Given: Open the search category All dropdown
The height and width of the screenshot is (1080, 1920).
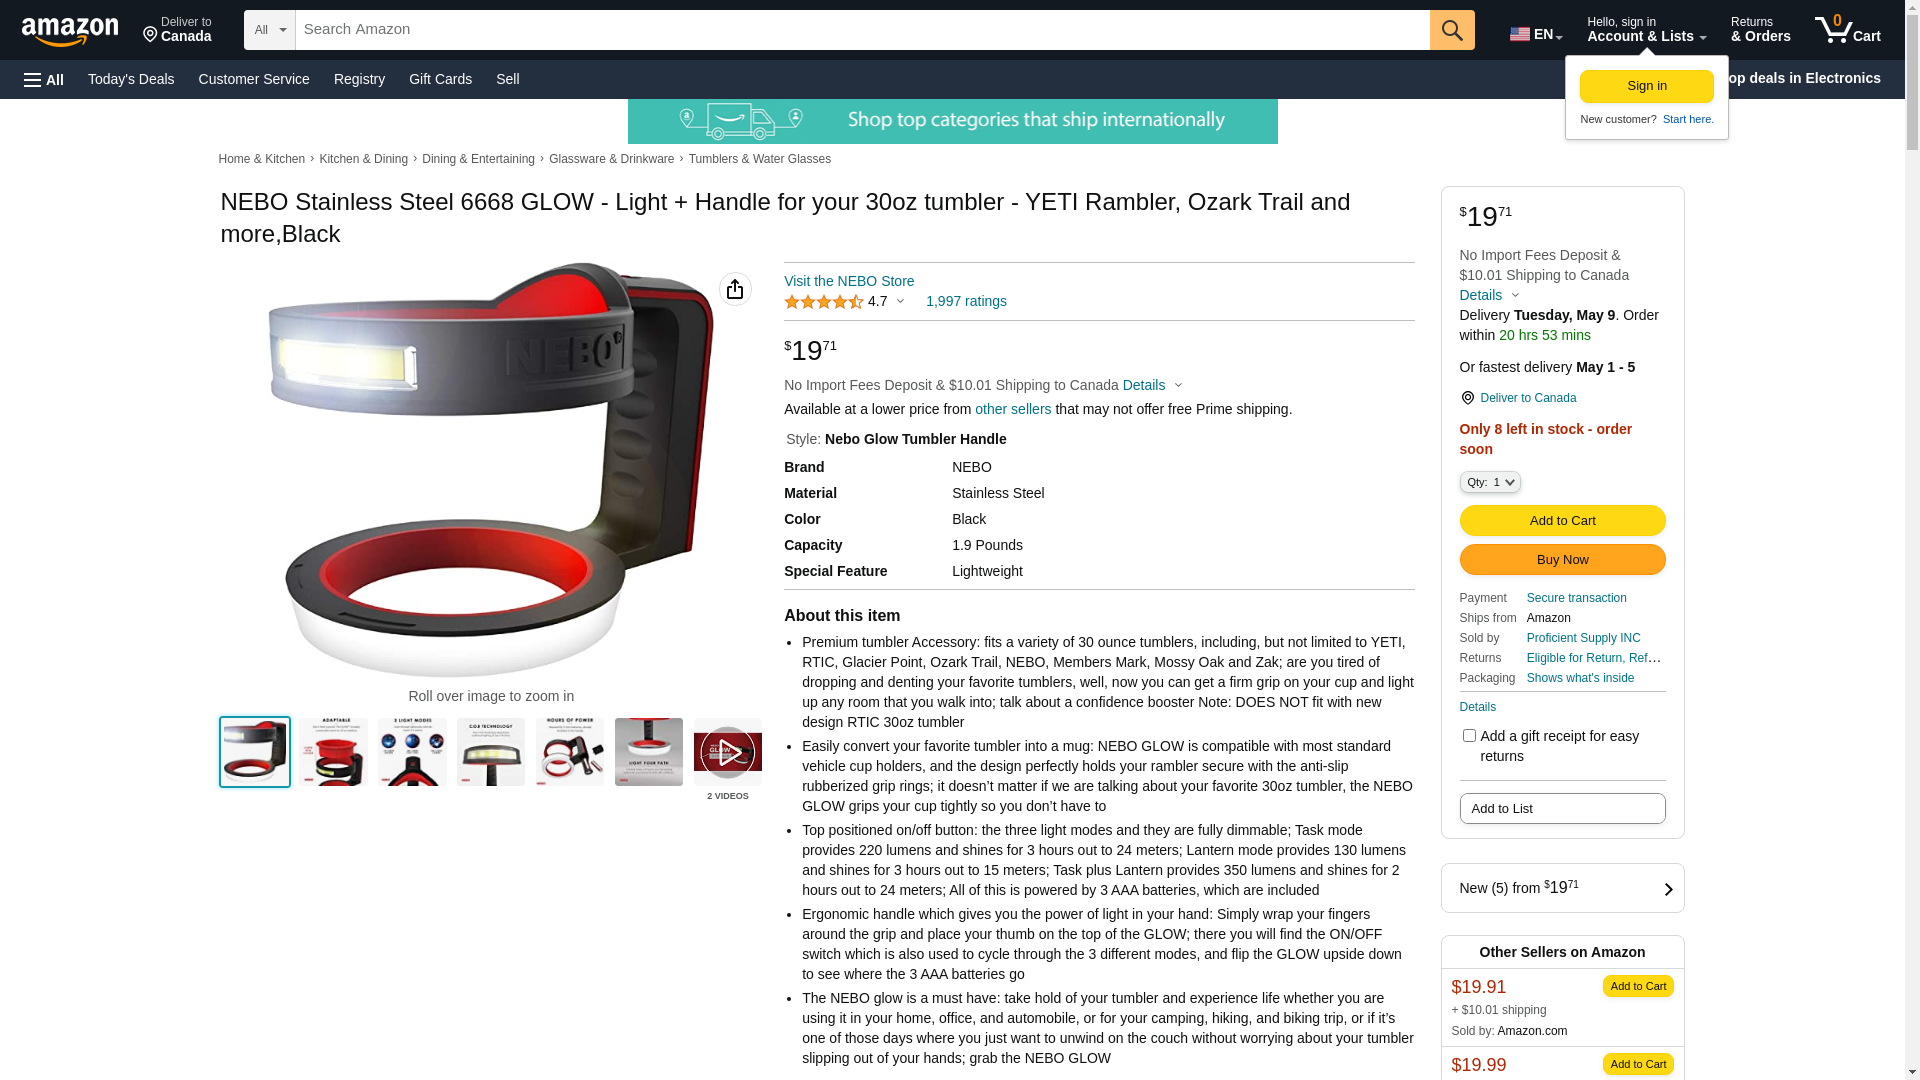Looking at the screenshot, I should click(270, 30).
